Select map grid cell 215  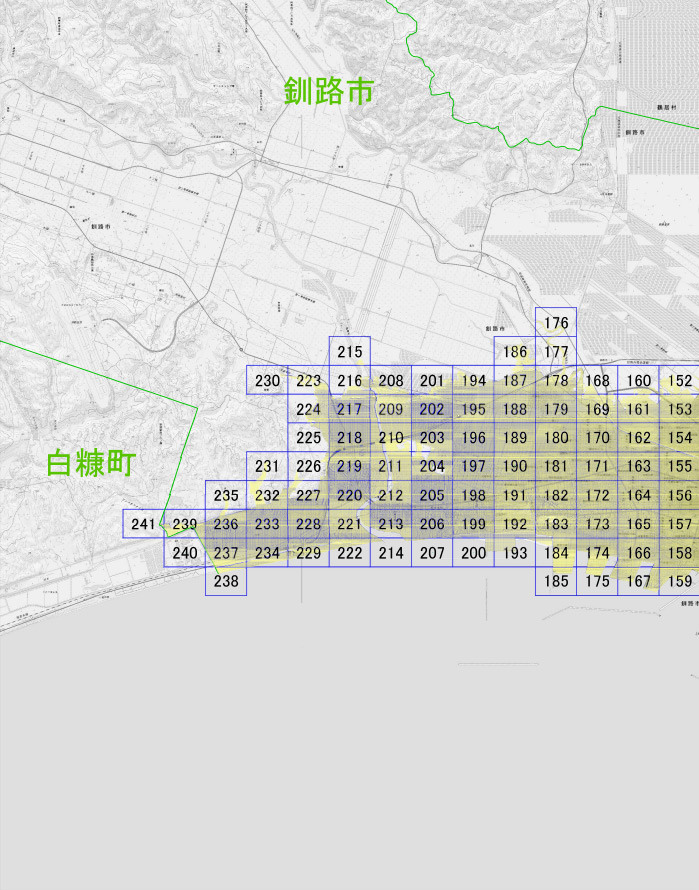(350, 351)
